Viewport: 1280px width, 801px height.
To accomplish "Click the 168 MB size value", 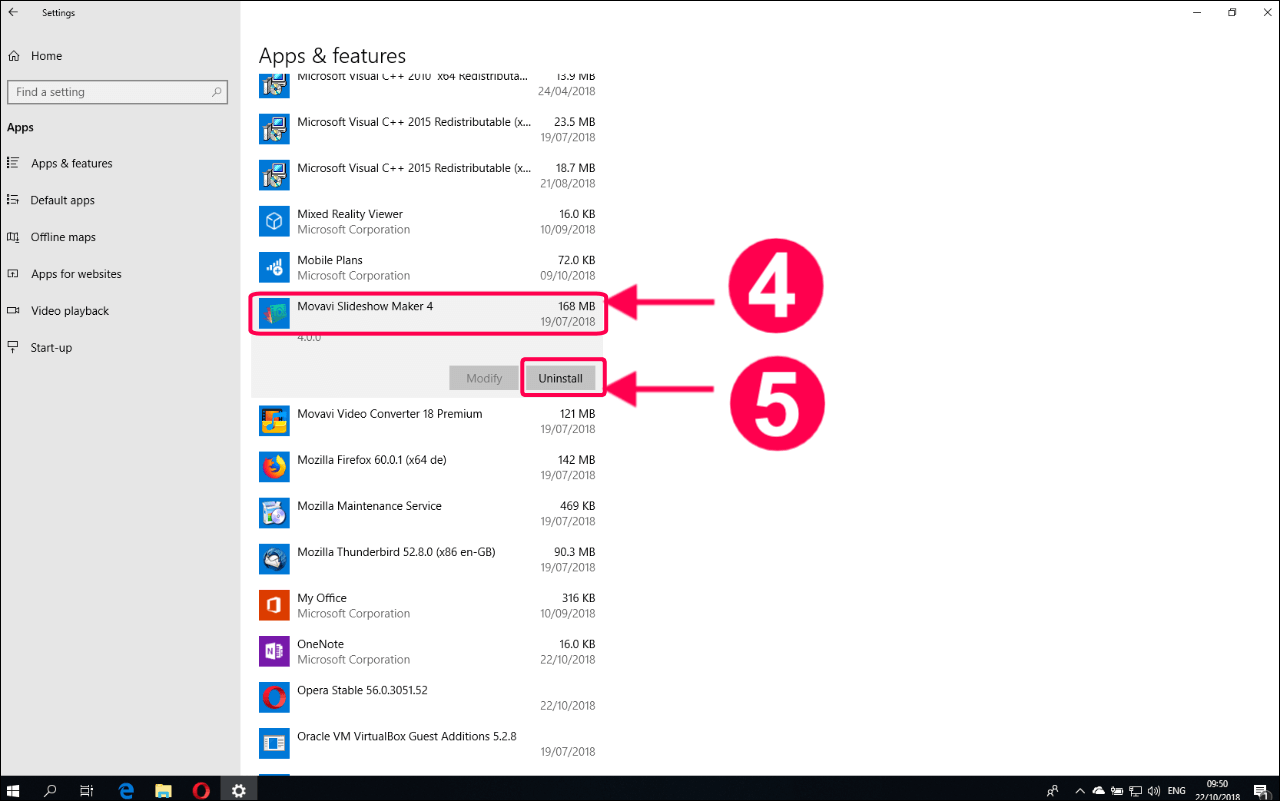I will 576,306.
